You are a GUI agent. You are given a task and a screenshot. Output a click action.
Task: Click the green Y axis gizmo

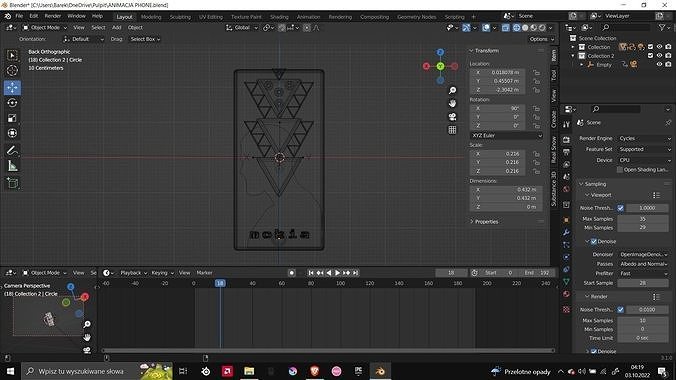440,66
